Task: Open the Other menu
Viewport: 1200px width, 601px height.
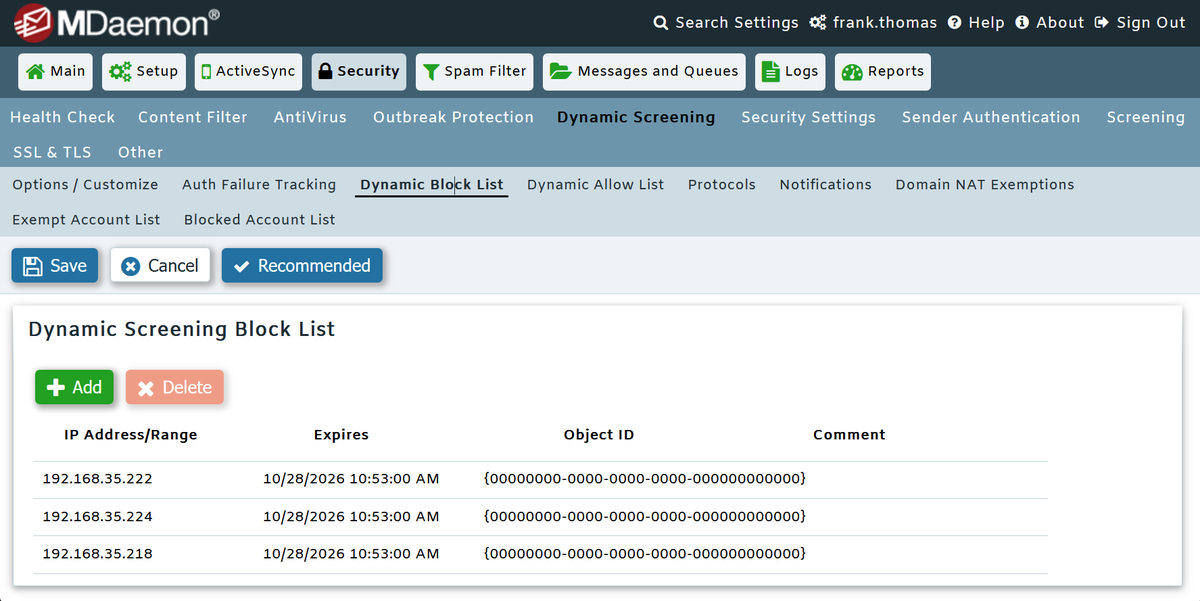Action: point(140,152)
